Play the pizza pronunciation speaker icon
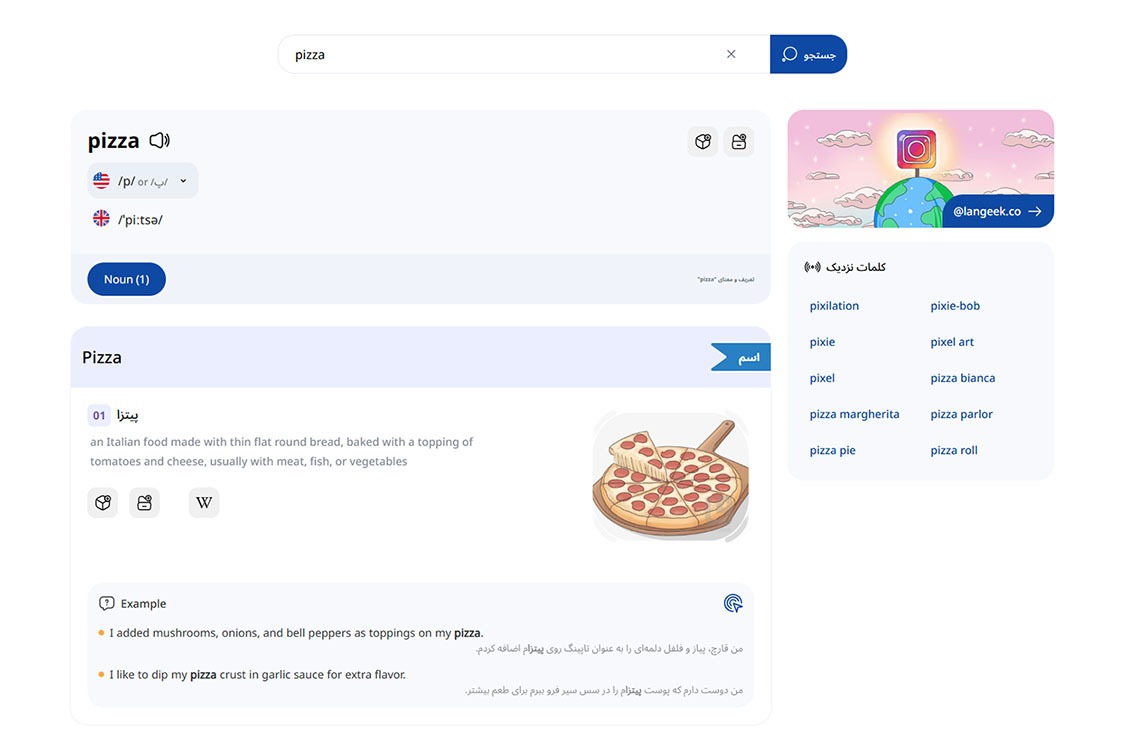The image size is (1125, 750). pos(159,141)
